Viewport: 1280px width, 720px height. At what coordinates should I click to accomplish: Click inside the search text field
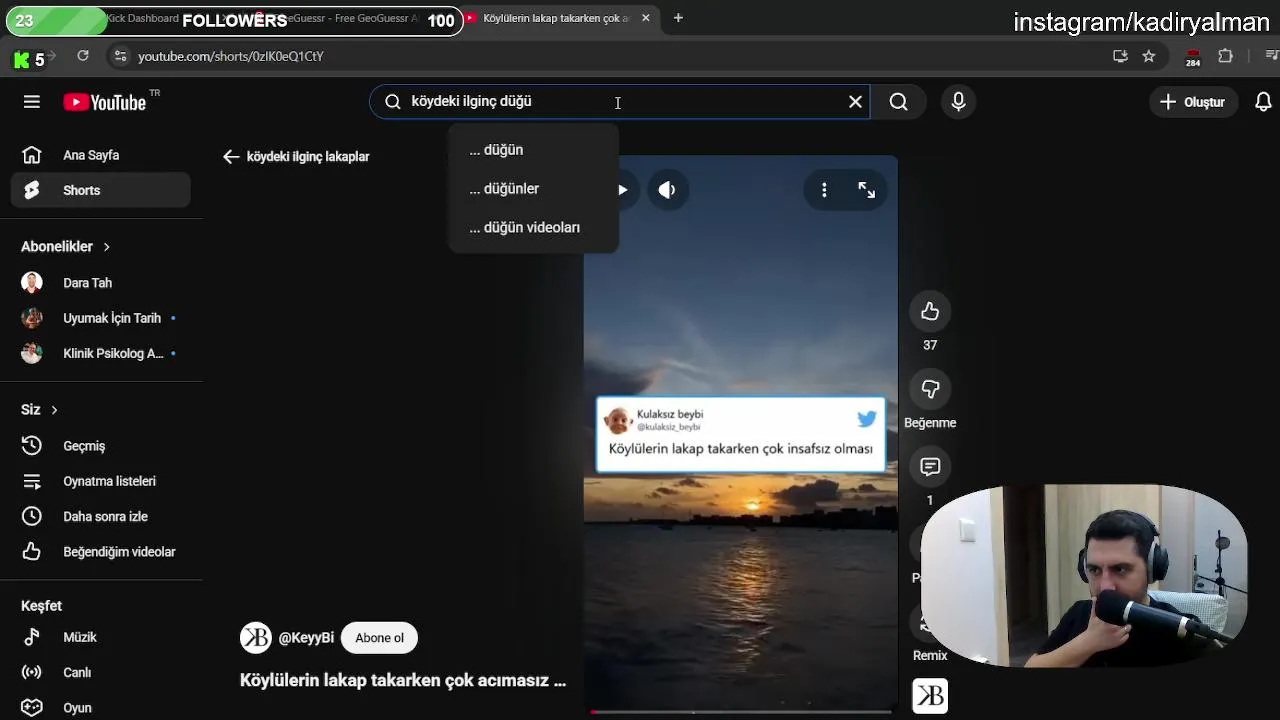(x=620, y=102)
